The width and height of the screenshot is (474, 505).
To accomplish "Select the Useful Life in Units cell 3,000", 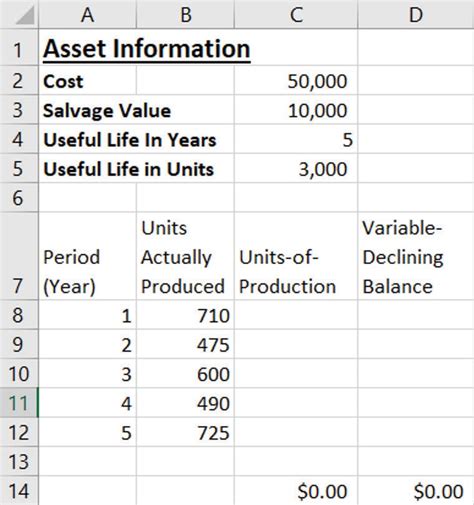I will tap(296, 168).
